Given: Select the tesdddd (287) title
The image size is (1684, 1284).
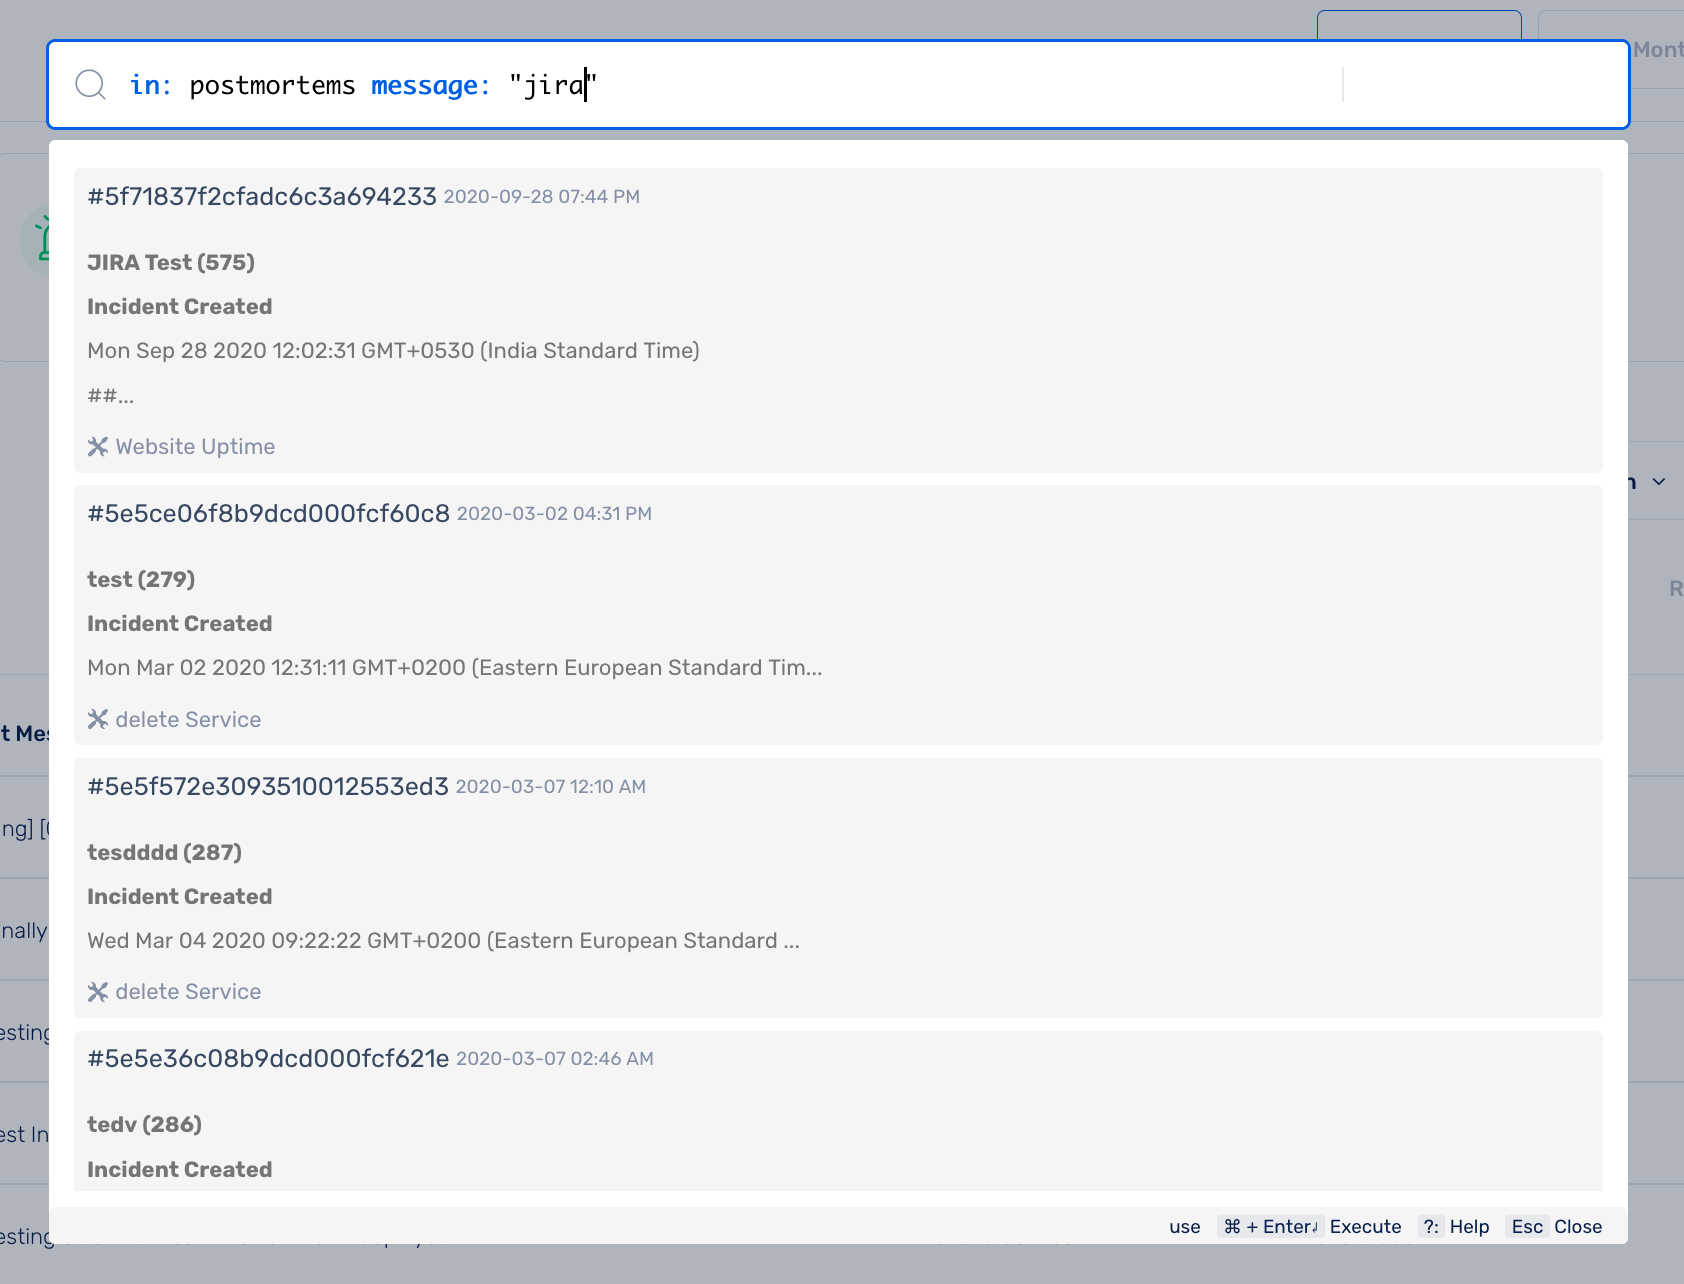Looking at the screenshot, I should tap(165, 852).
